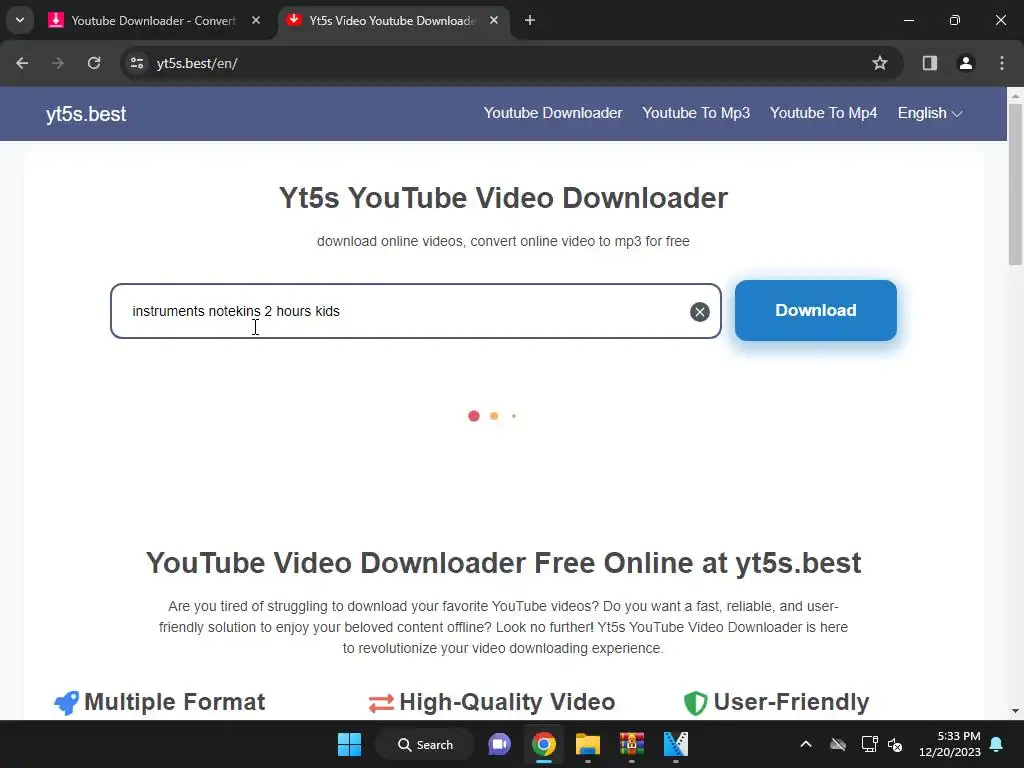The height and width of the screenshot is (768, 1024).
Task: Click the Chrome icon in the taskbar
Action: (x=543, y=744)
